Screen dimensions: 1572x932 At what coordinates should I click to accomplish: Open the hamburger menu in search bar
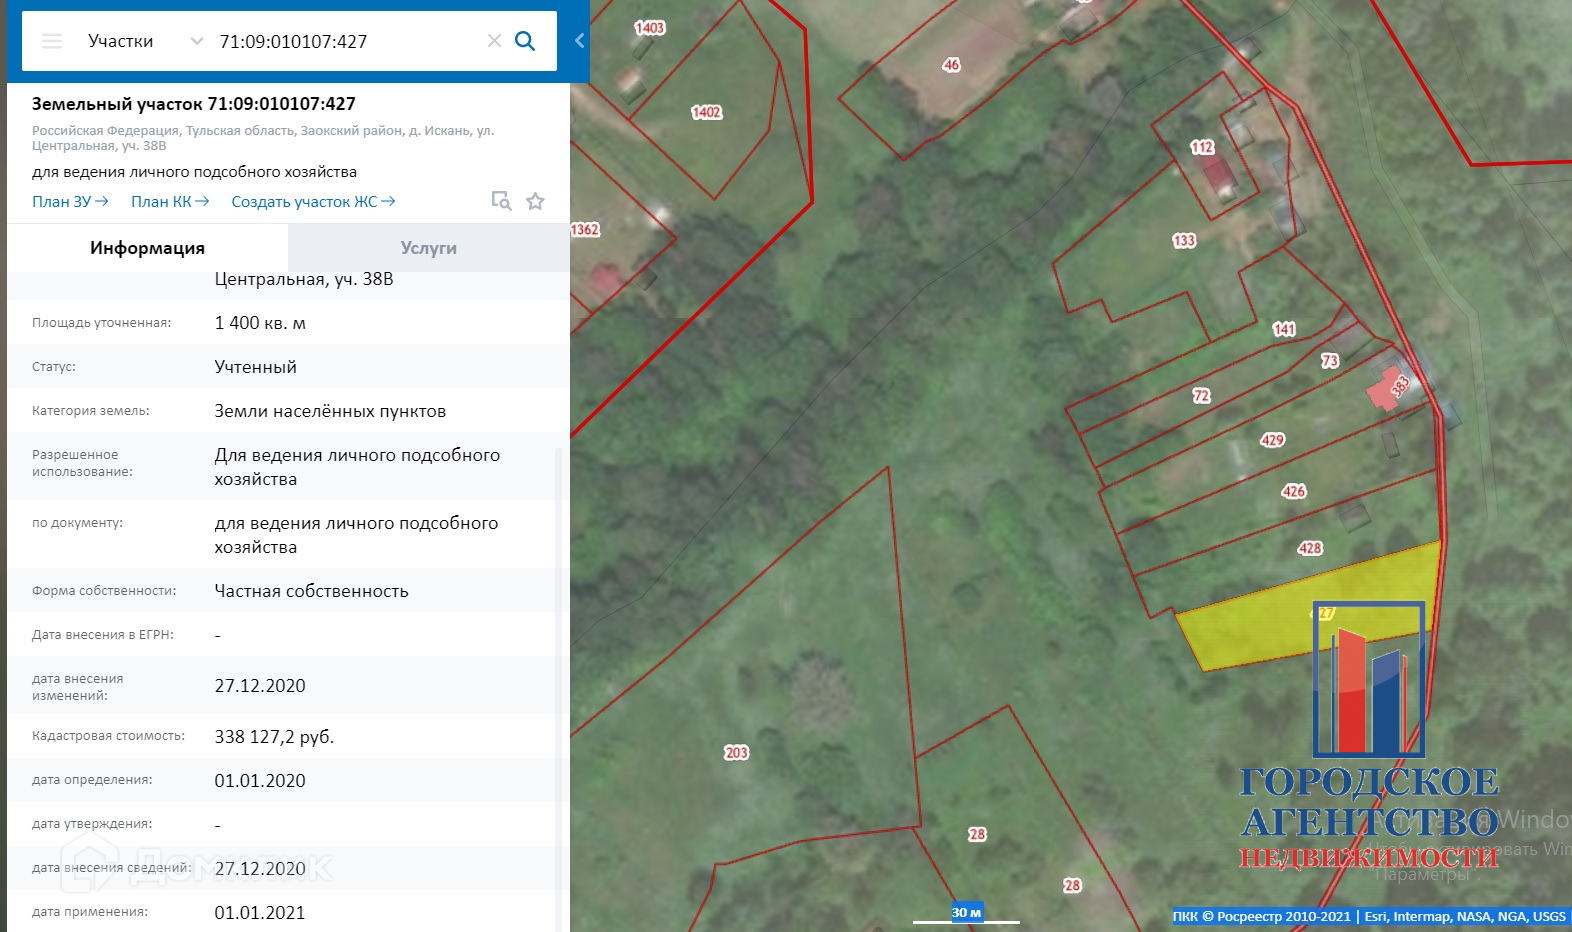(52, 41)
